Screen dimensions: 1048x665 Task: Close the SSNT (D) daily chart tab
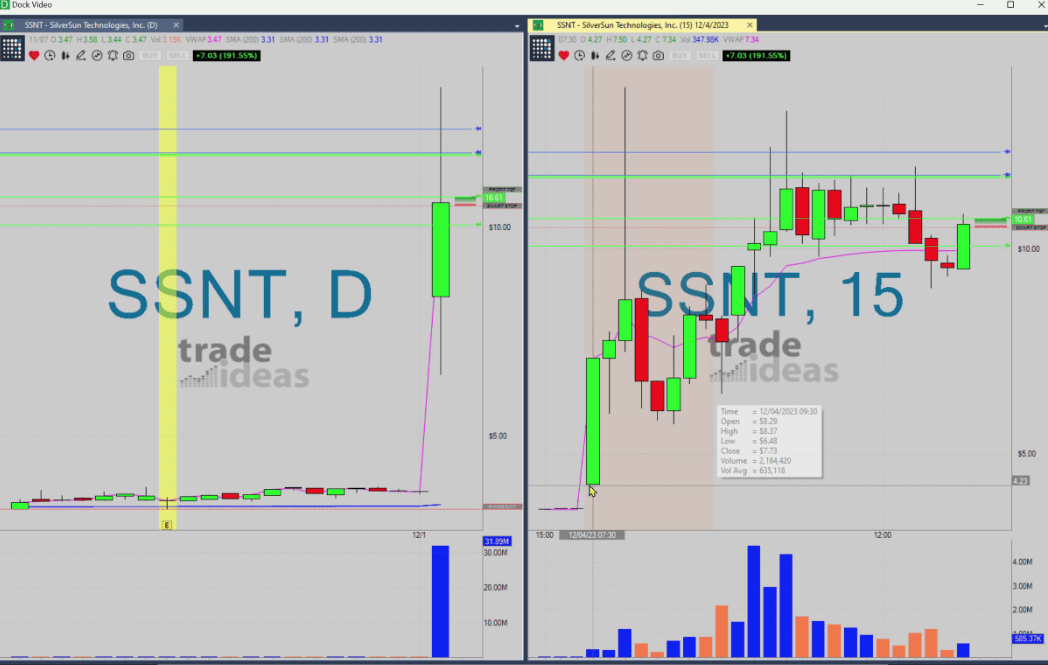point(176,25)
